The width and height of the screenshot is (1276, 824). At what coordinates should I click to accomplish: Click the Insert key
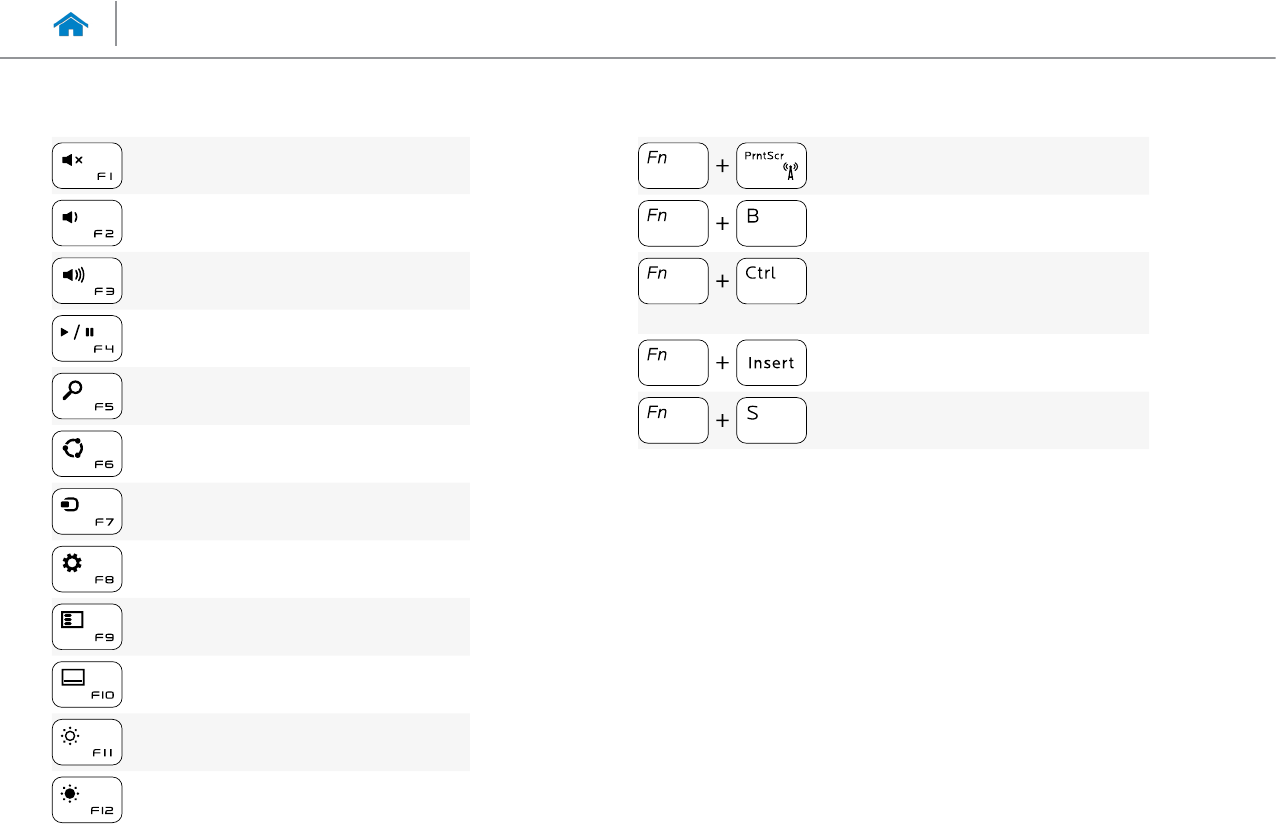[771, 363]
